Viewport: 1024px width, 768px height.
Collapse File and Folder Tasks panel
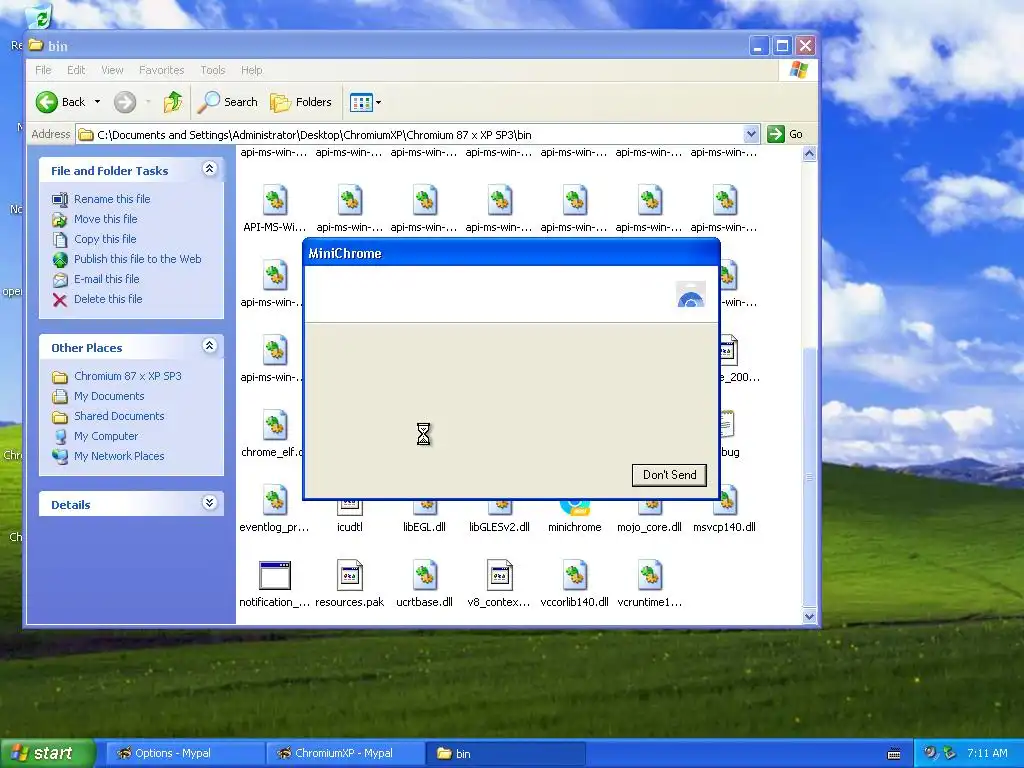(209, 169)
